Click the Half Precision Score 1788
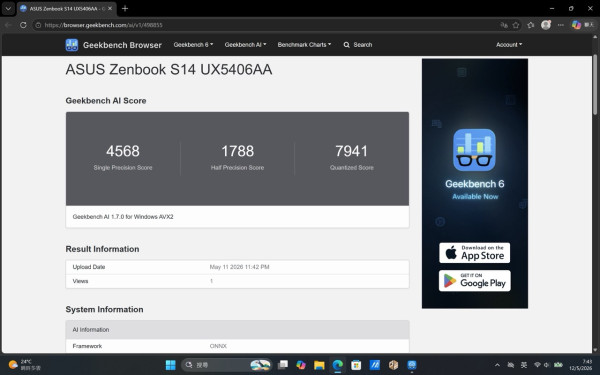The height and width of the screenshot is (375, 600). pyautogui.click(x=238, y=151)
